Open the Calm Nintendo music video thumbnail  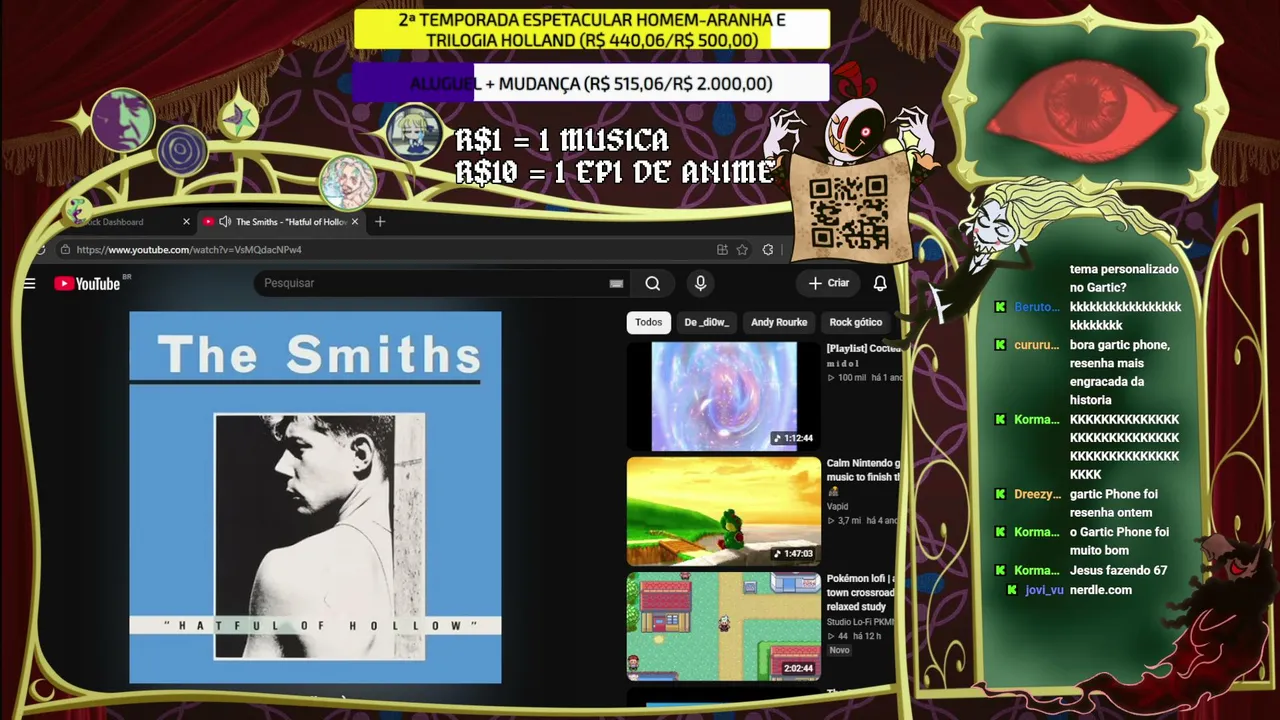tap(724, 511)
